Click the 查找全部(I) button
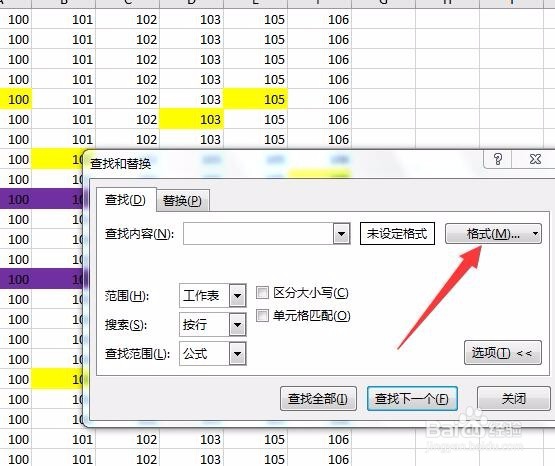This screenshot has height=466, width=555. [318, 399]
